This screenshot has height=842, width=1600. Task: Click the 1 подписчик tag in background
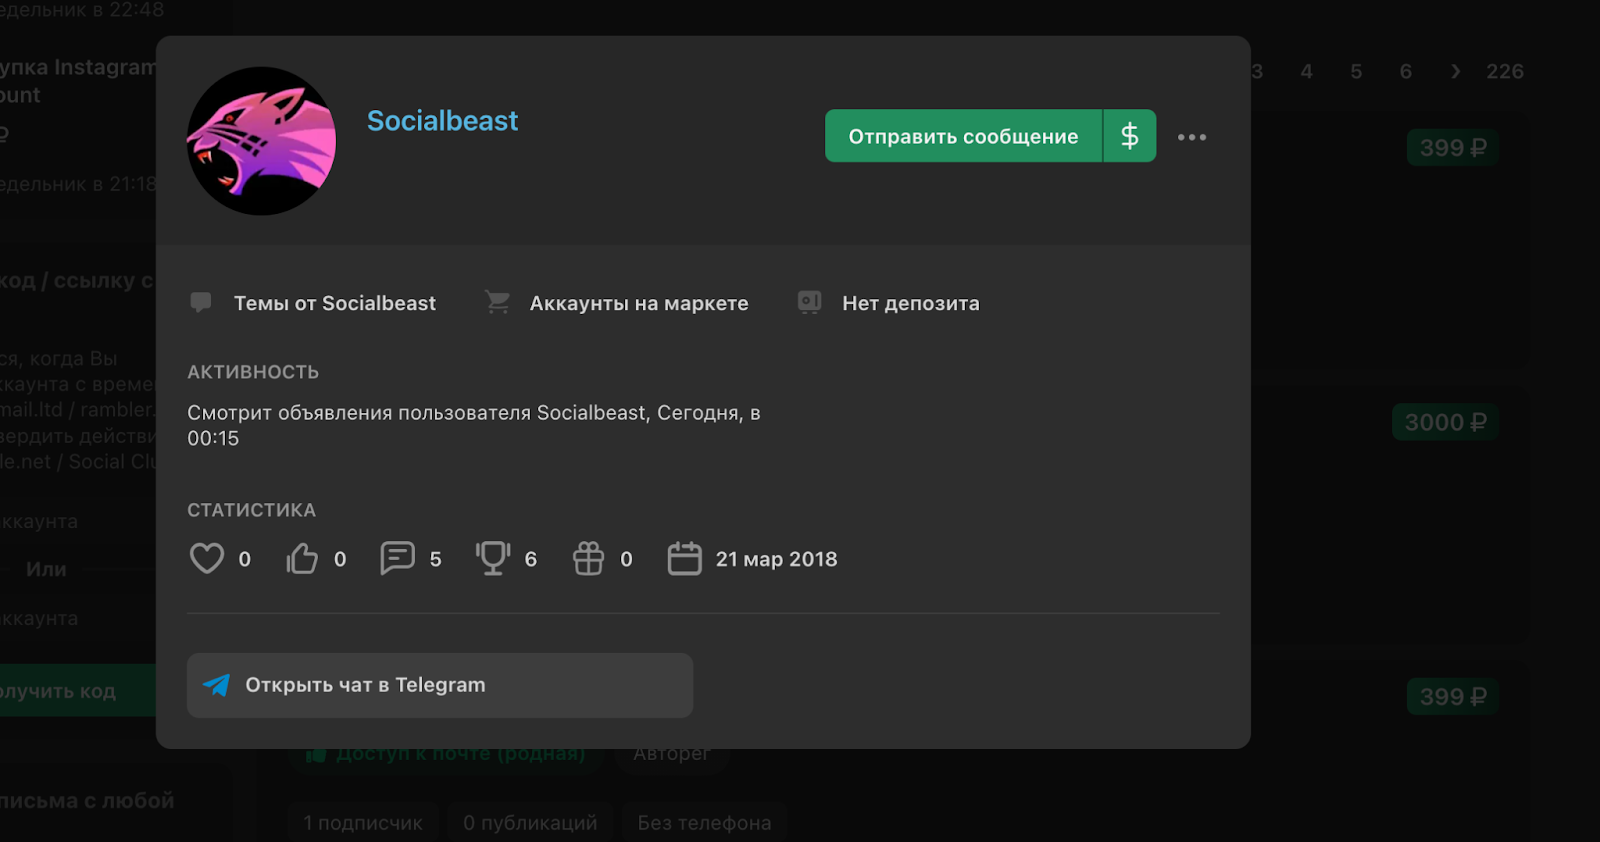pyautogui.click(x=363, y=823)
